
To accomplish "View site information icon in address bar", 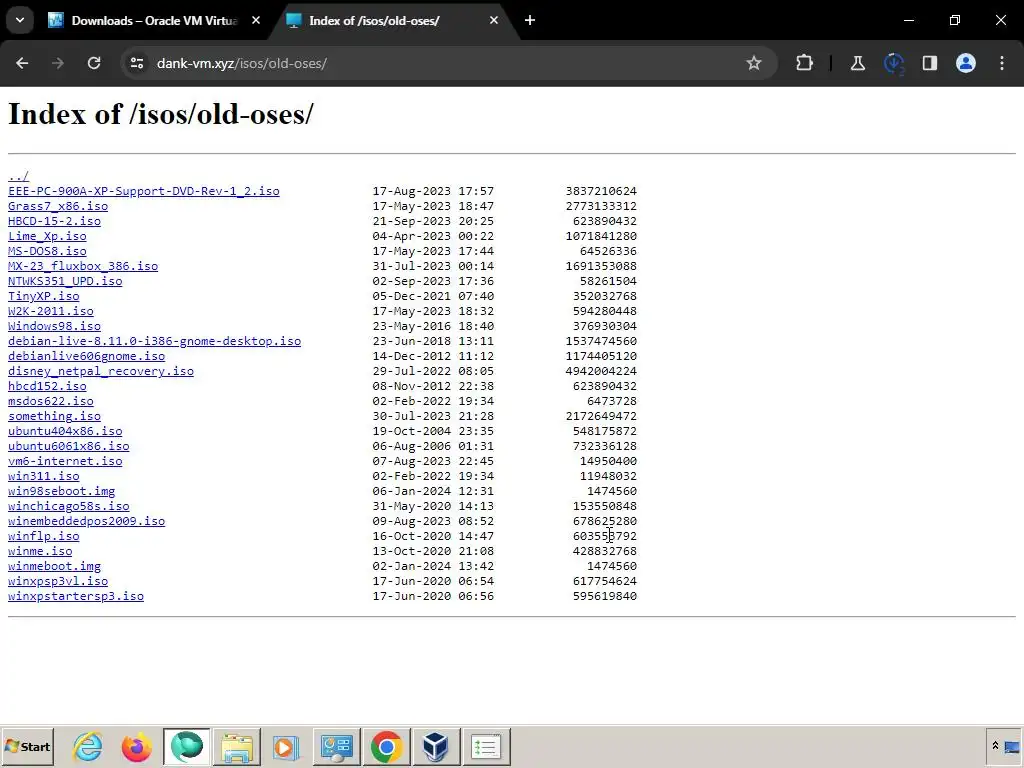I will pos(137,63).
